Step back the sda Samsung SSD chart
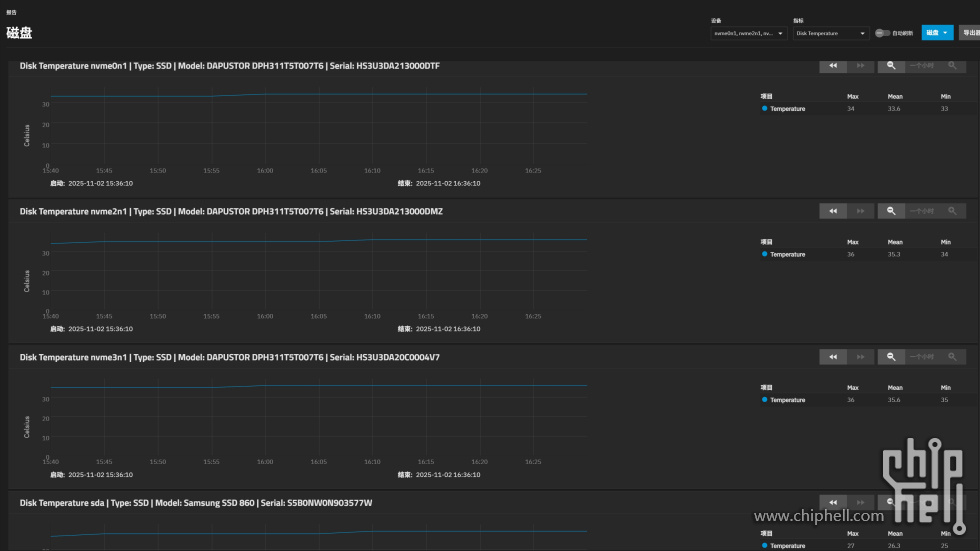980x551 pixels. tap(832, 502)
